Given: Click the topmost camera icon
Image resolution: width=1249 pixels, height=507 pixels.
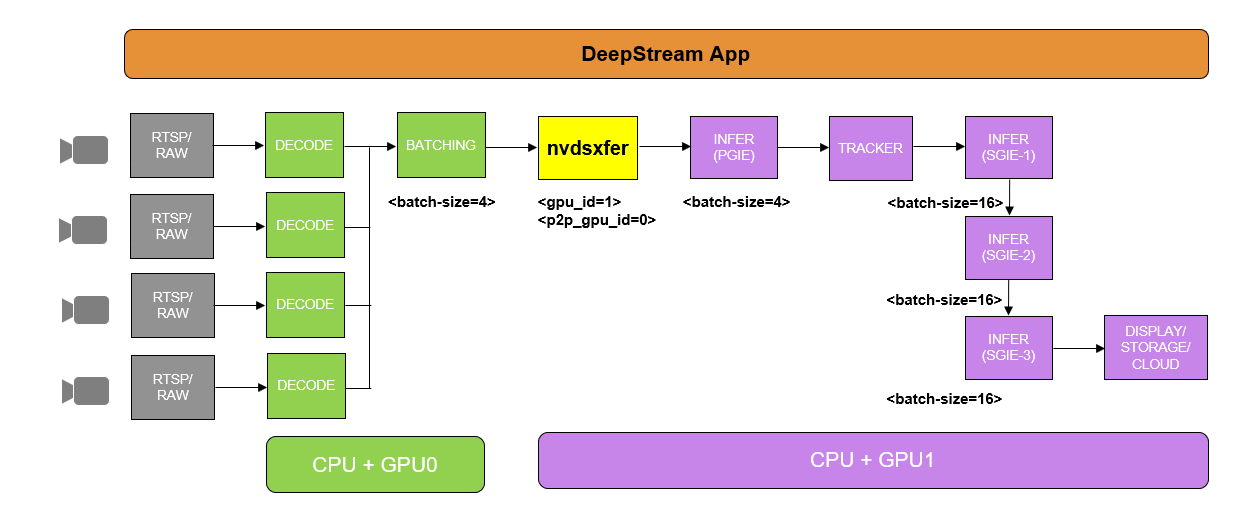Looking at the screenshot, I should (x=84, y=150).
